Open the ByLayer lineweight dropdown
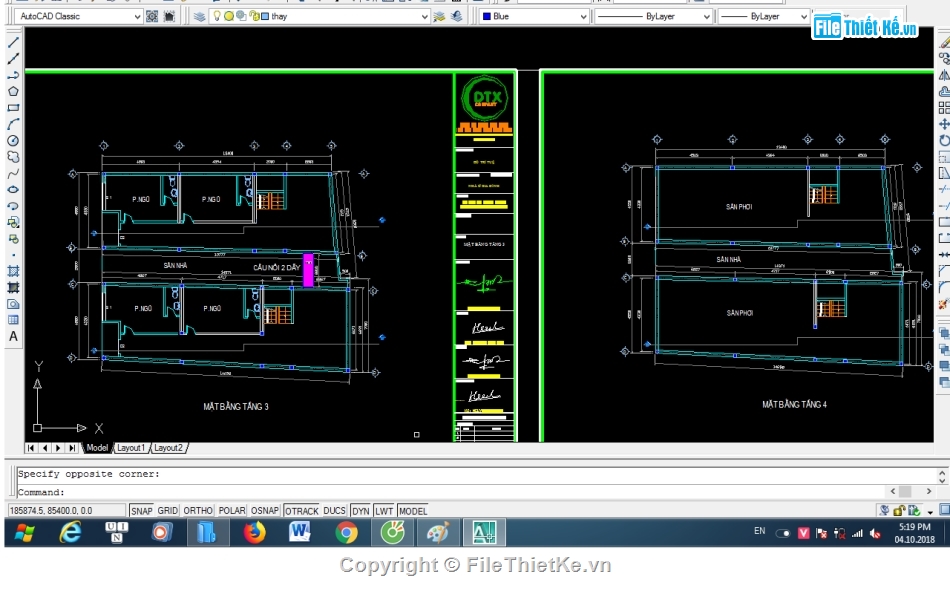Viewport: 950px width, 594px height. 804,16
